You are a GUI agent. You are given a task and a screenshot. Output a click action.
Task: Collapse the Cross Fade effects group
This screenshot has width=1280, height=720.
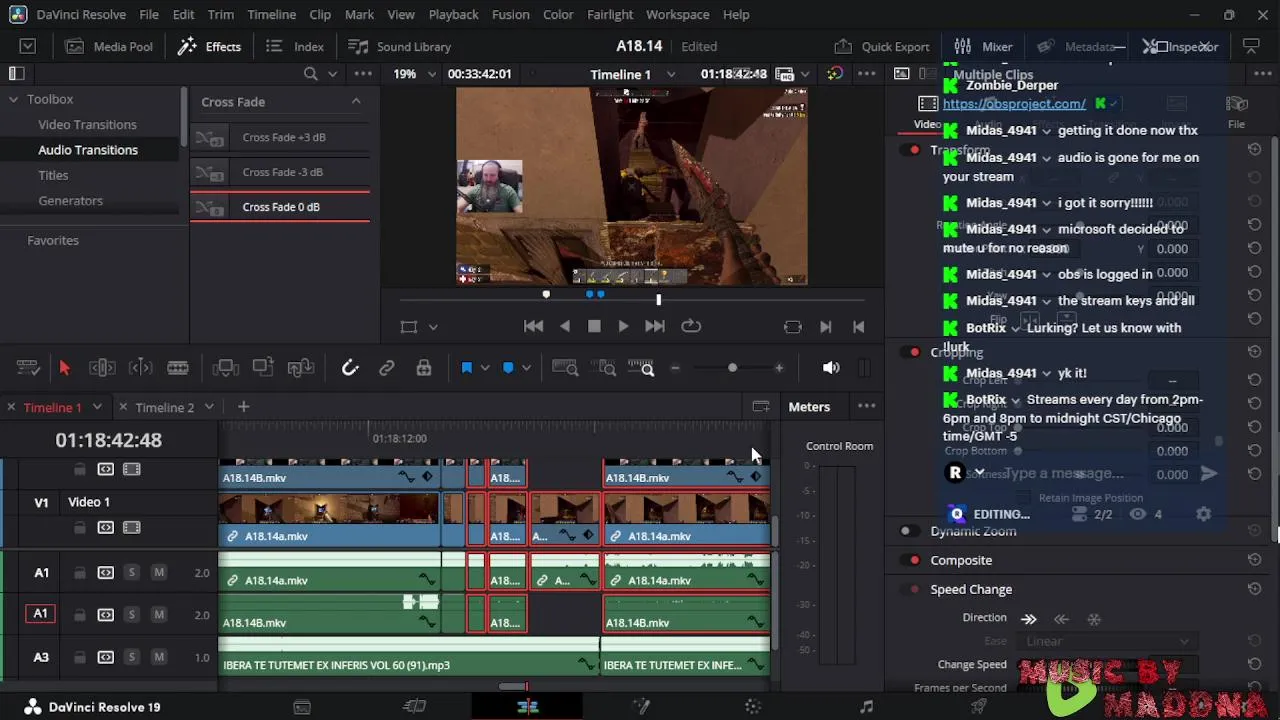(x=356, y=101)
